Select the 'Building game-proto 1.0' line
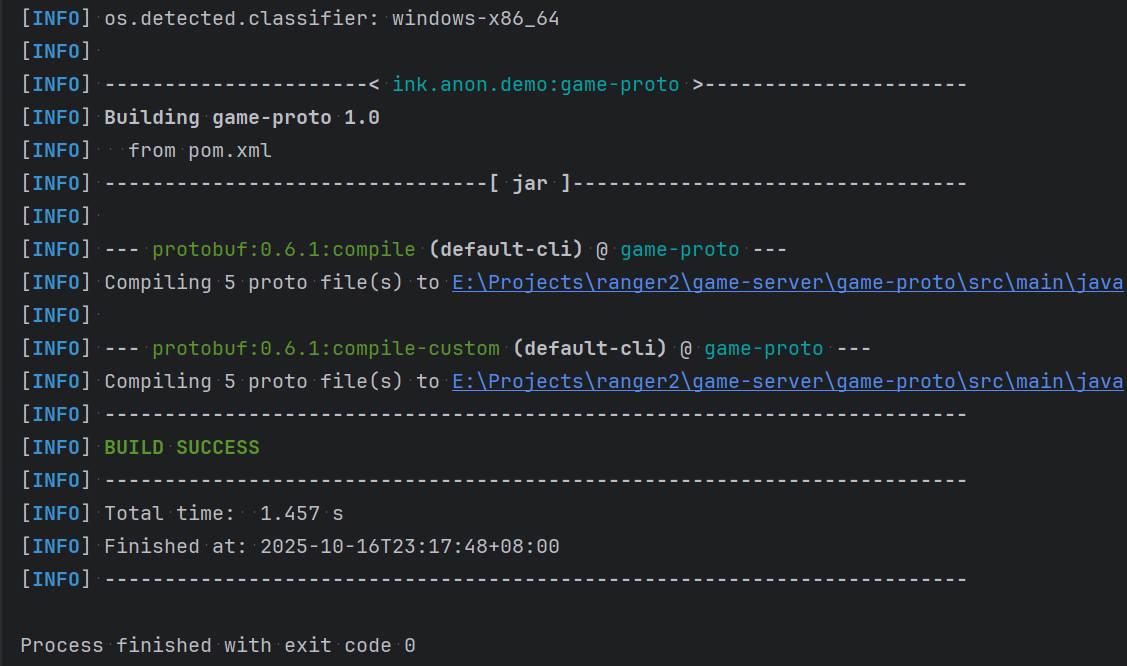 tap(242, 118)
